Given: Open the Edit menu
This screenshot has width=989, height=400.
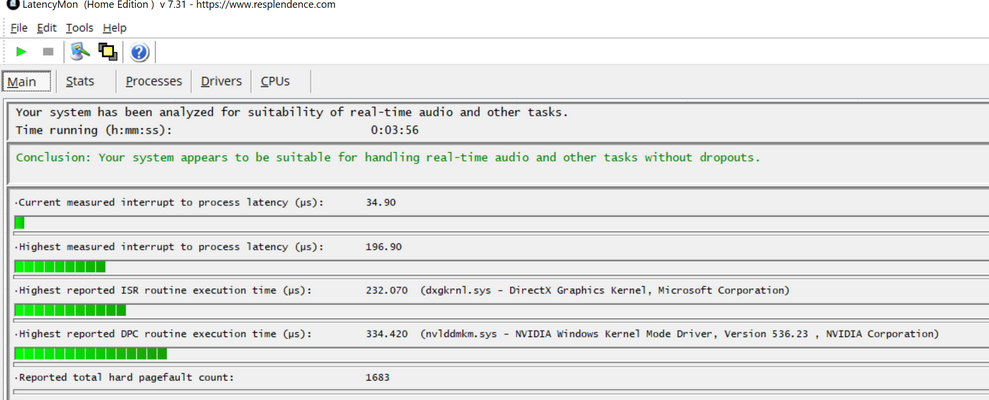Looking at the screenshot, I should pos(47,28).
